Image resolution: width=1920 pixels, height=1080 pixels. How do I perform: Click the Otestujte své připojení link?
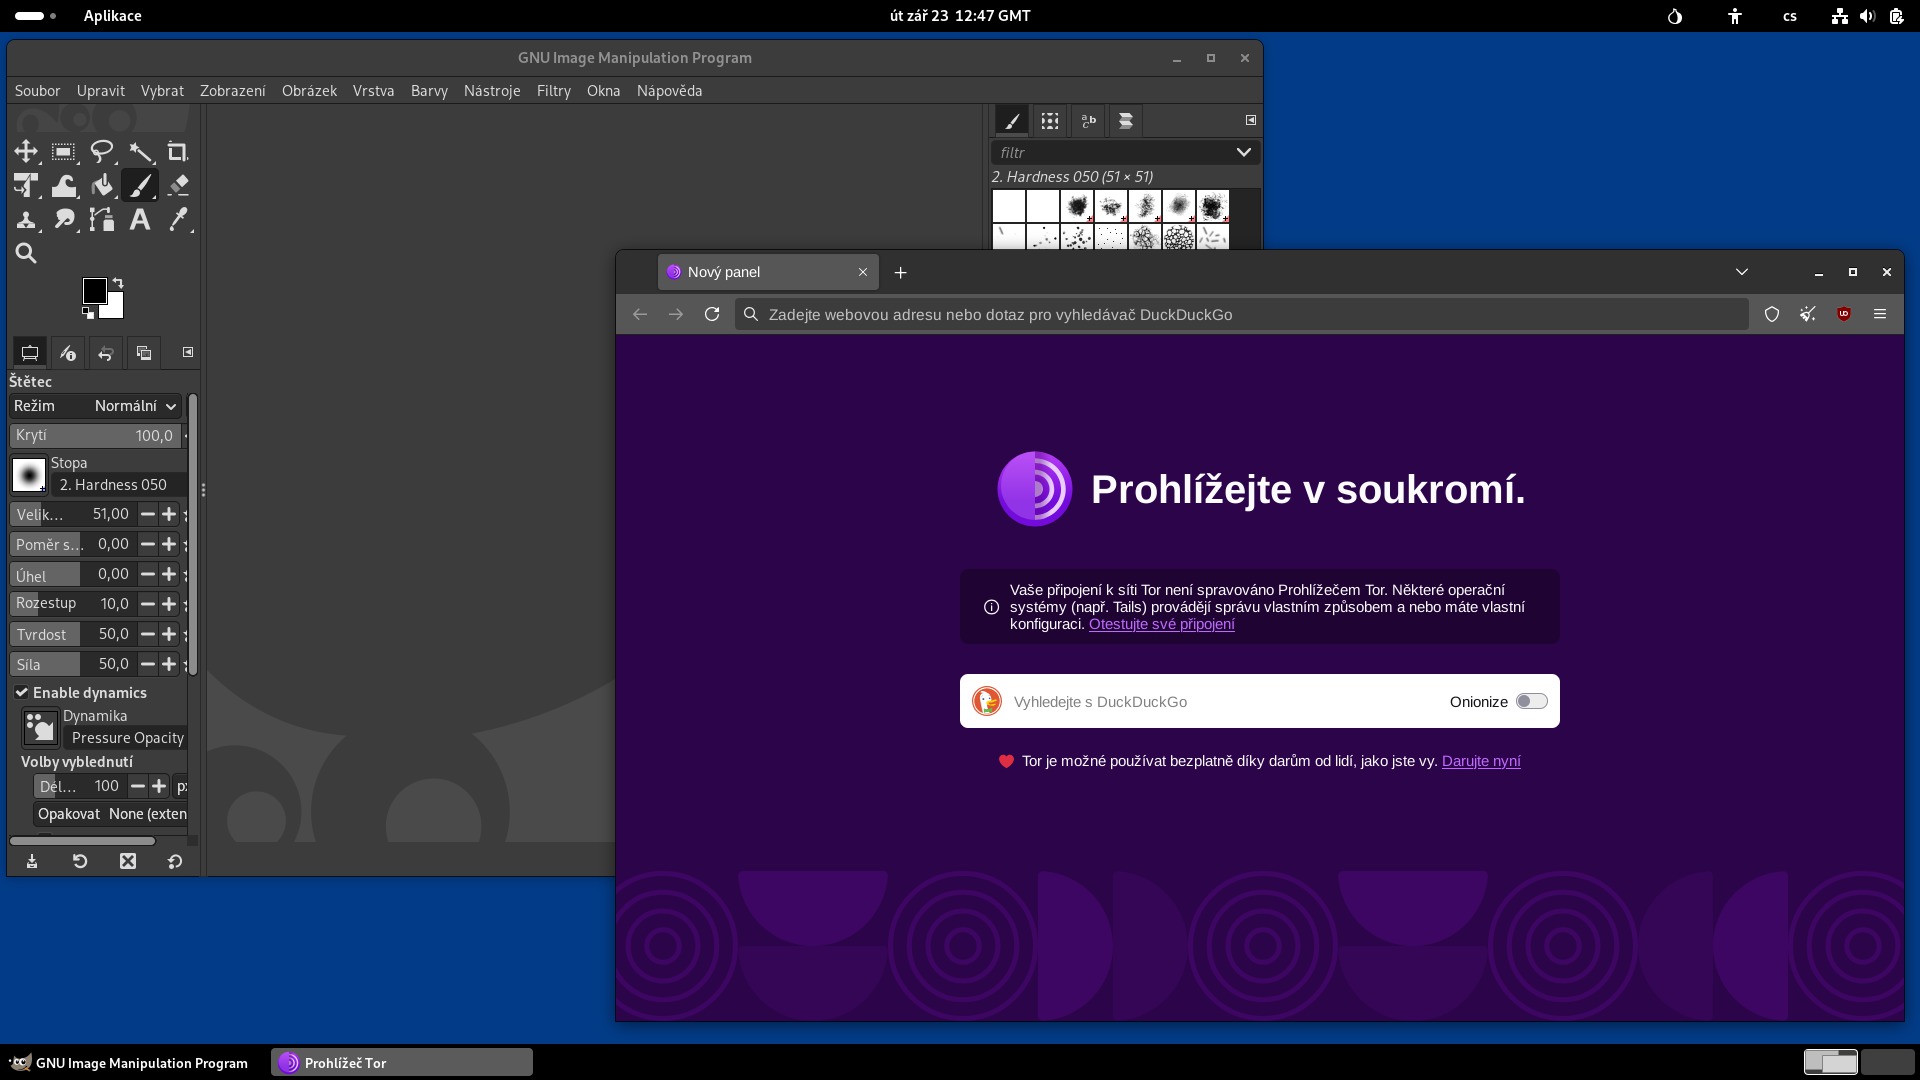(1161, 624)
